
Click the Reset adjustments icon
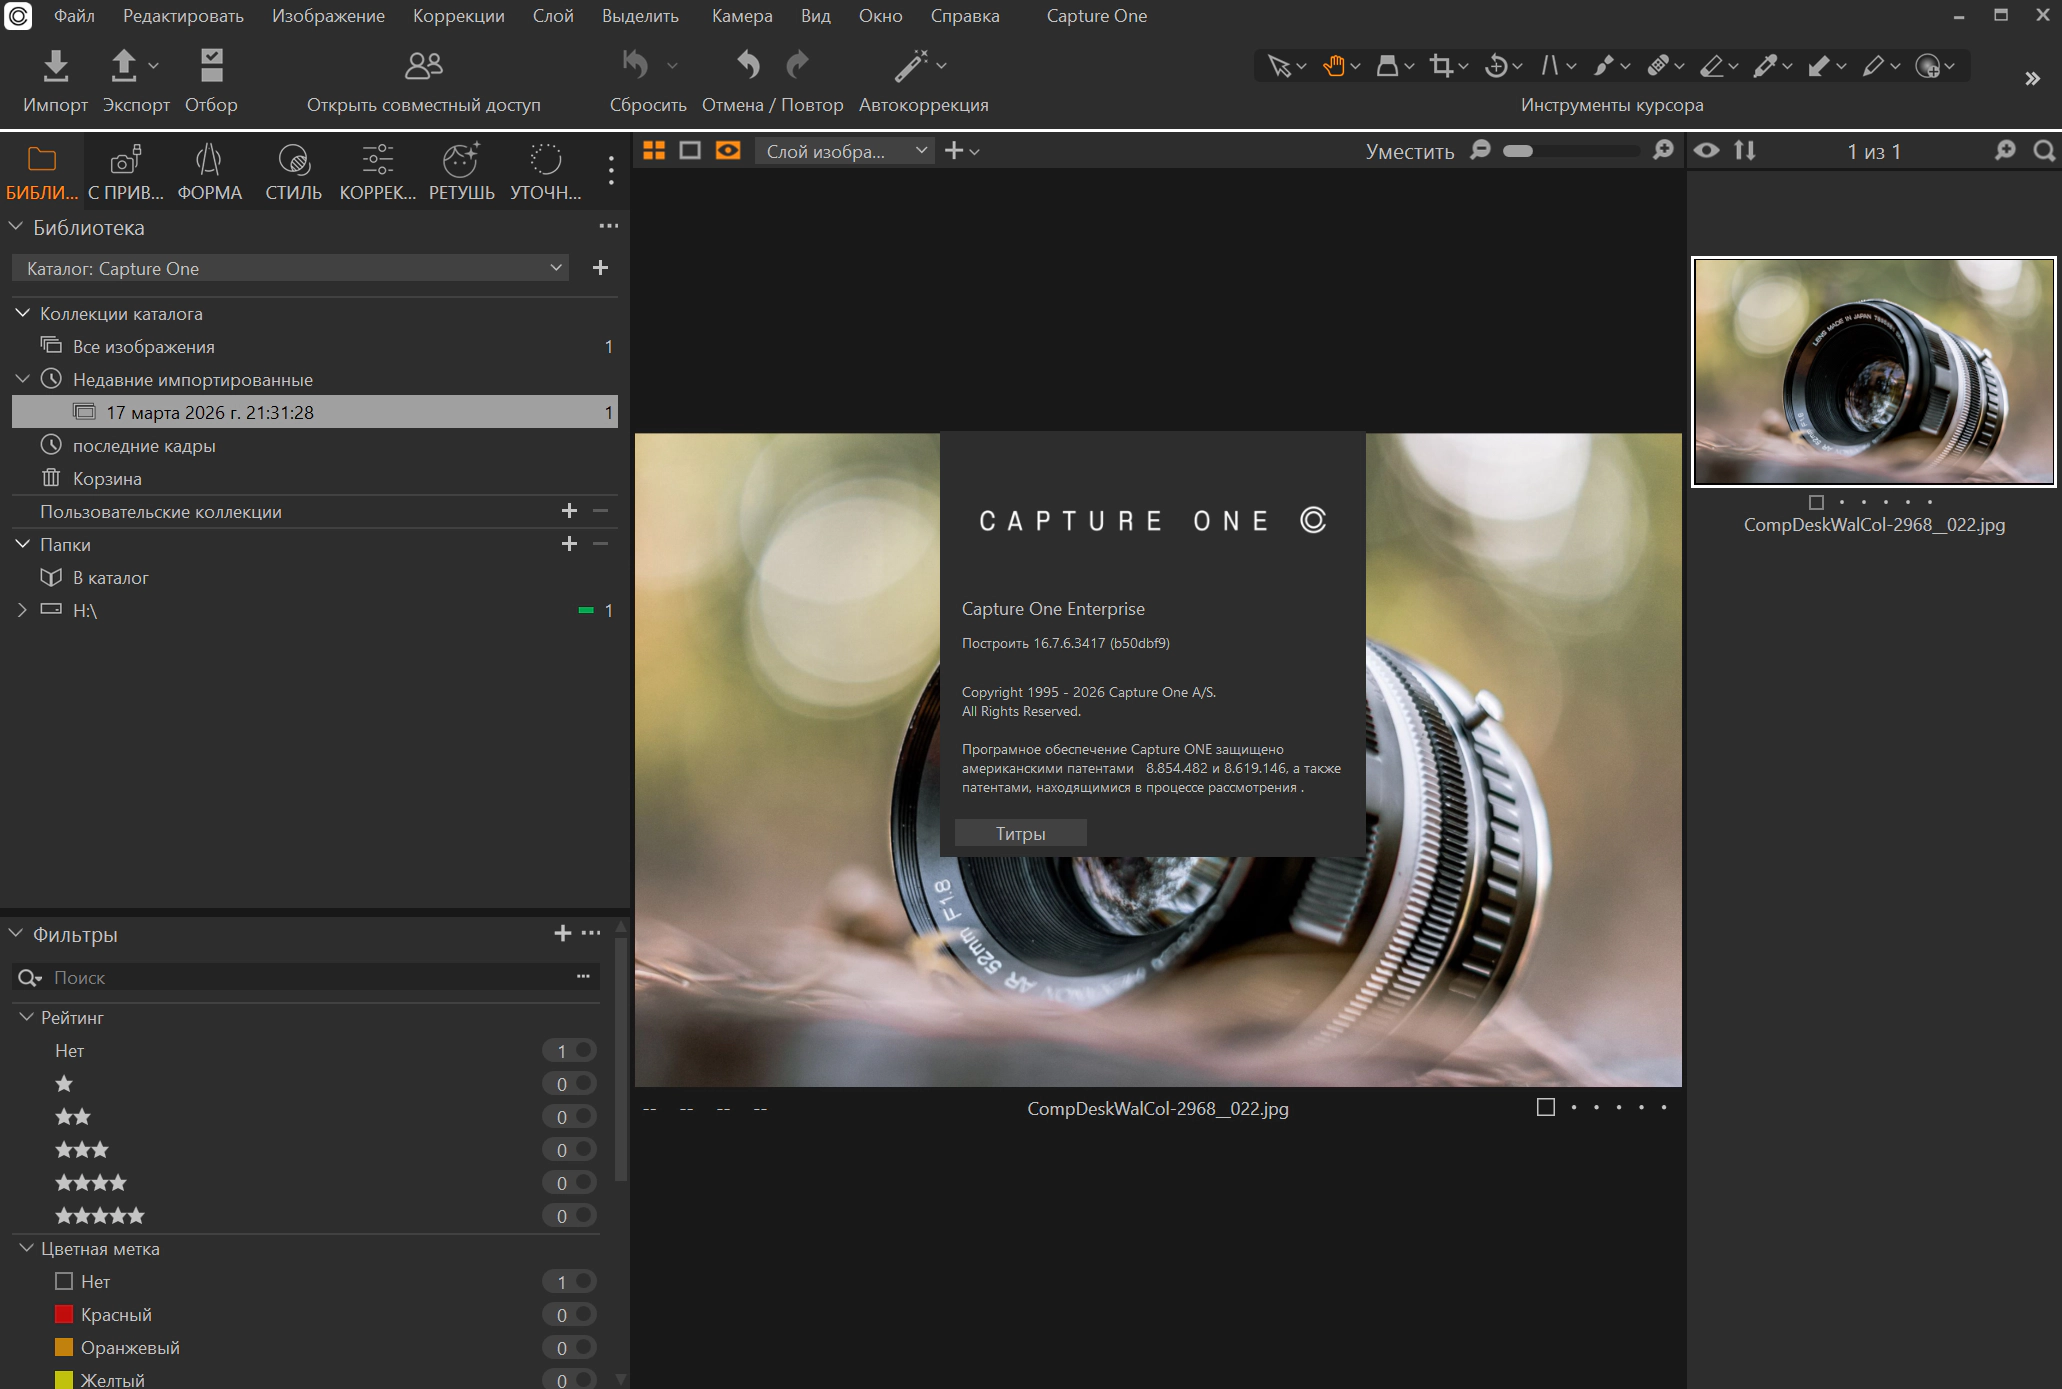pyautogui.click(x=636, y=66)
